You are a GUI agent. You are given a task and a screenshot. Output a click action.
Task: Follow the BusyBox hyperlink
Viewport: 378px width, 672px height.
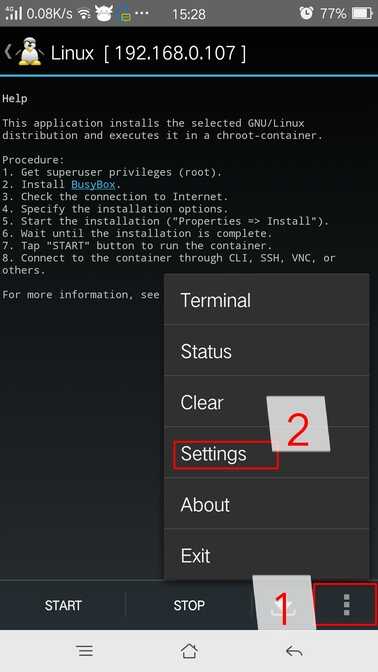[x=93, y=185]
